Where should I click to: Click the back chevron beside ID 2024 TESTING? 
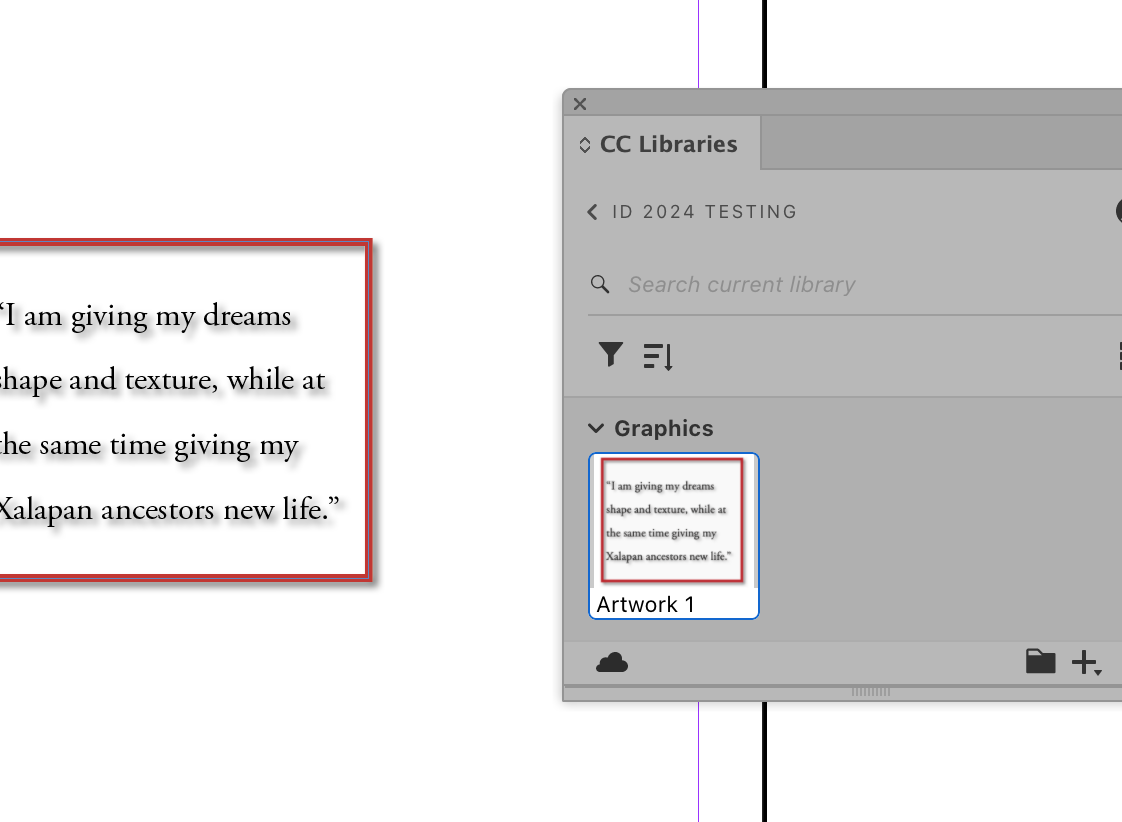(x=591, y=211)
